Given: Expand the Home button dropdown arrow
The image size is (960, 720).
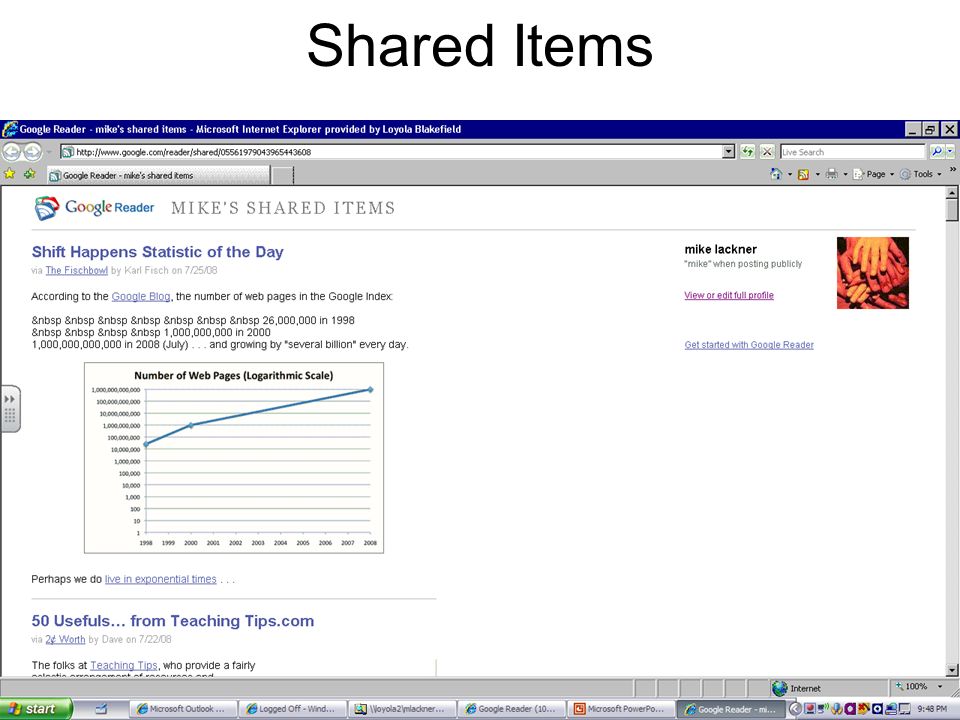Looking at the screenshot, I should coord(789,174).
